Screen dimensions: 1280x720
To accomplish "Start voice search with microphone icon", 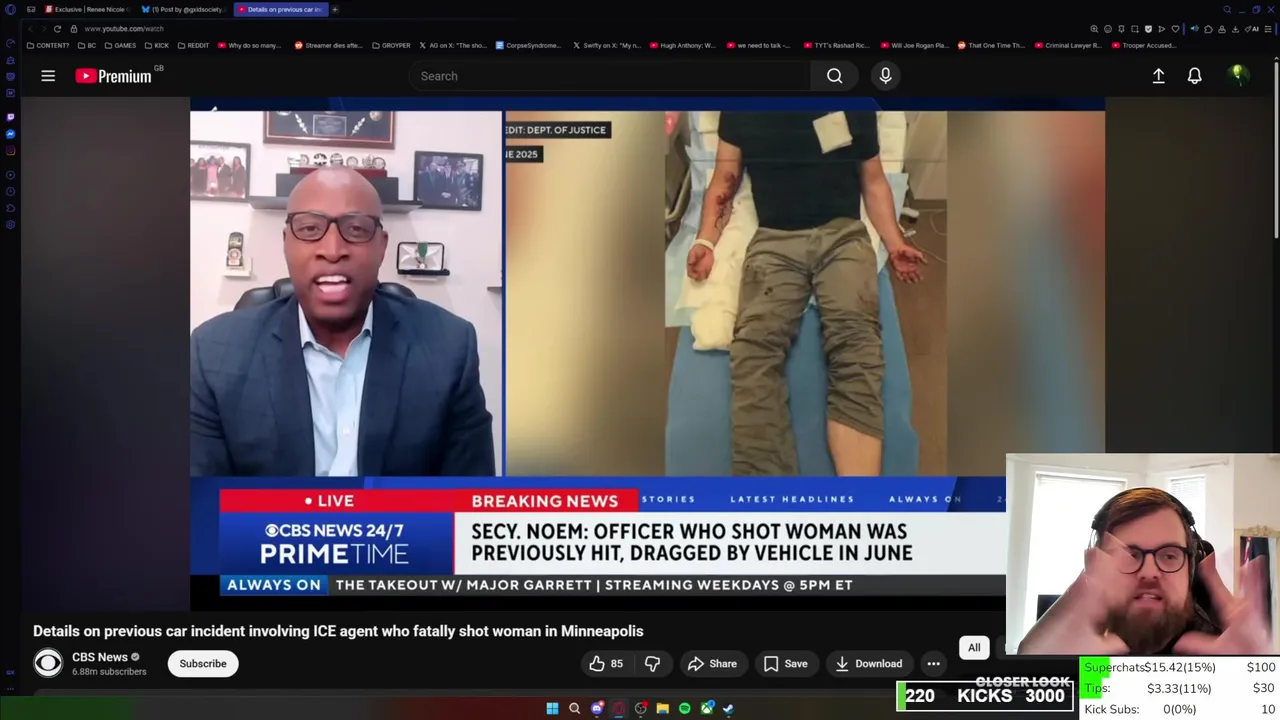I will click(x=885, y=76).
